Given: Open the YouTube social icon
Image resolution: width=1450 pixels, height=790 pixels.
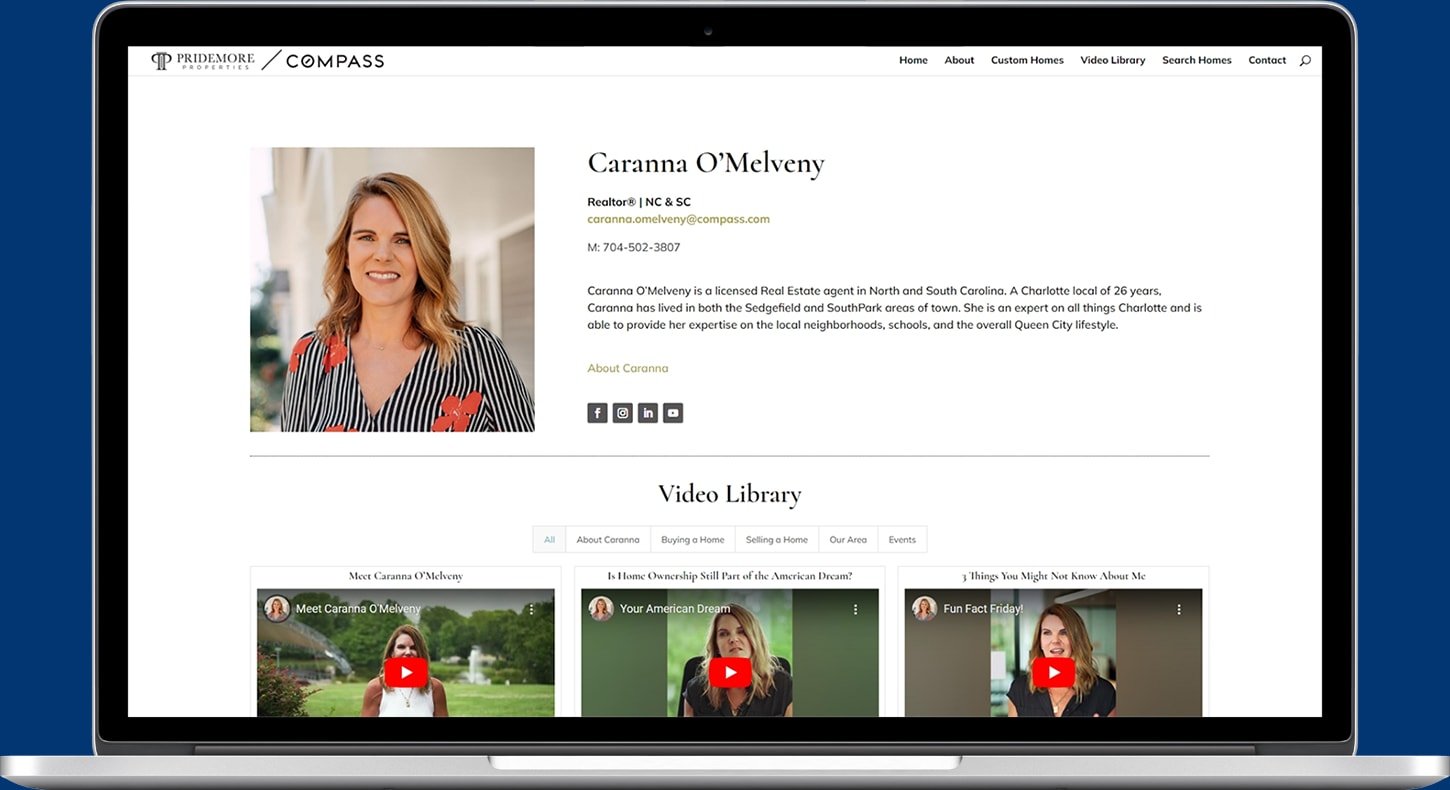Looking at the screenshot, I should (x=673, y=413).
